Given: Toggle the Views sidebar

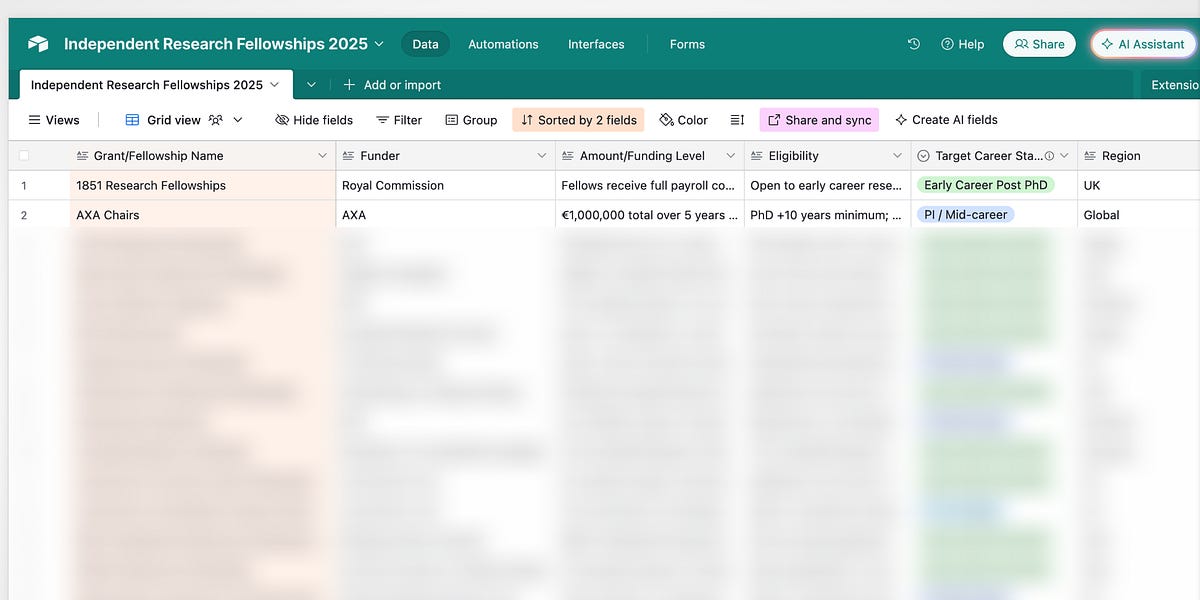Looking at the screenshot, I should [x=54, y=120].
